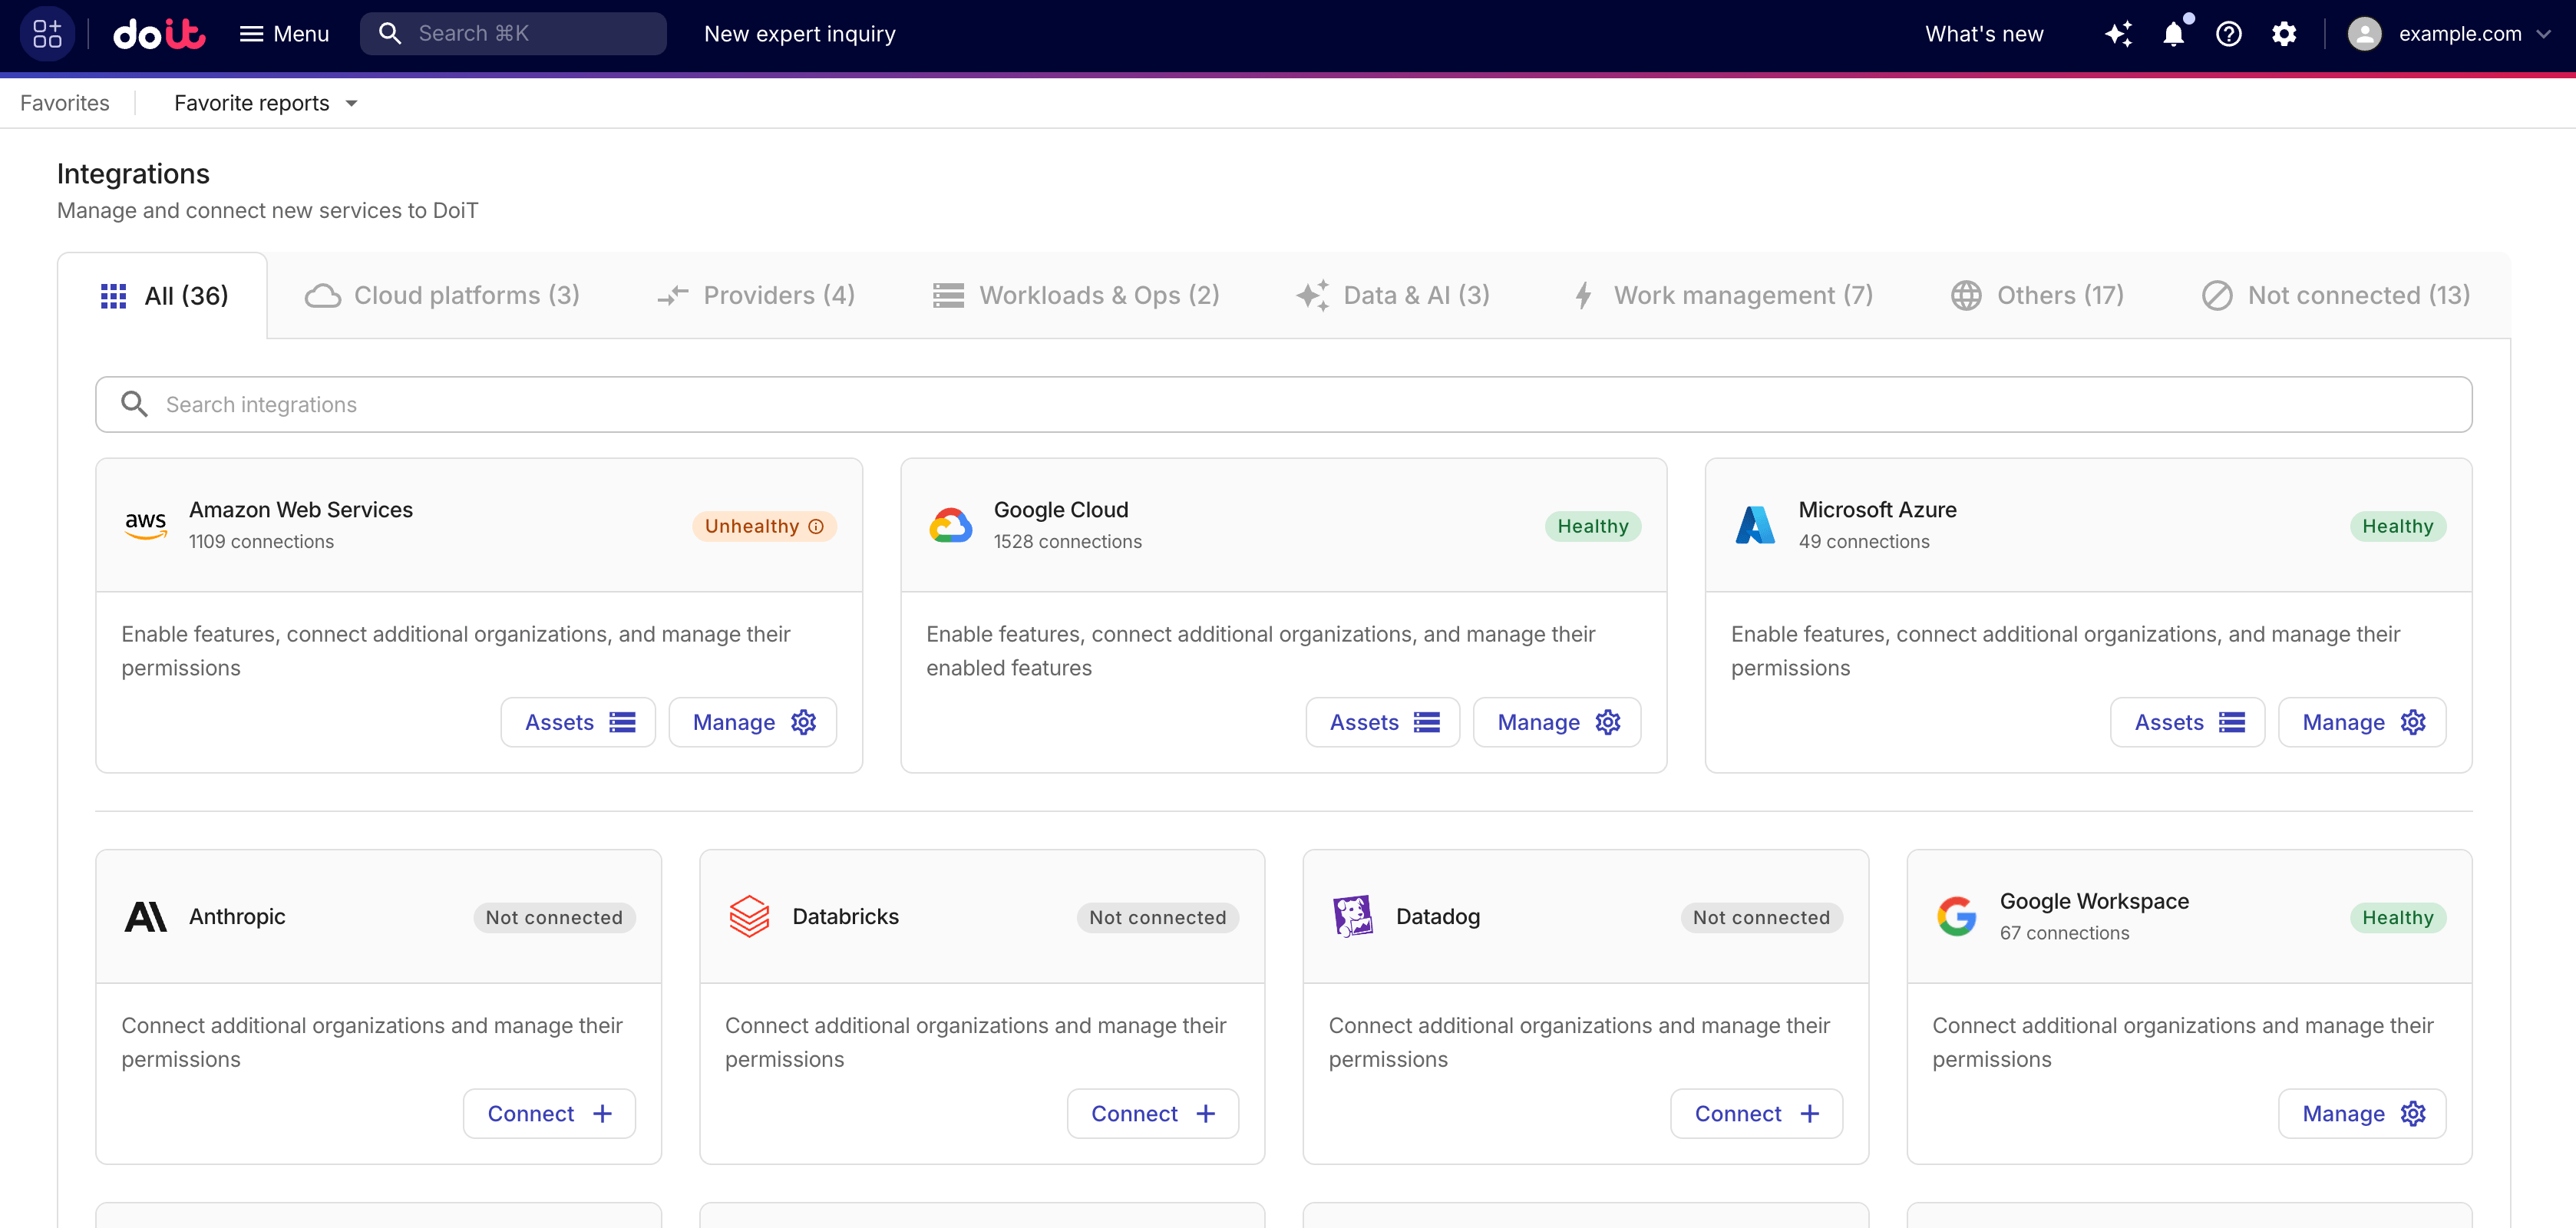Click the Unhealthy status info icon
This screenshot has height=1228, width=2576.
pyautogui.click(x=816, y=526)
